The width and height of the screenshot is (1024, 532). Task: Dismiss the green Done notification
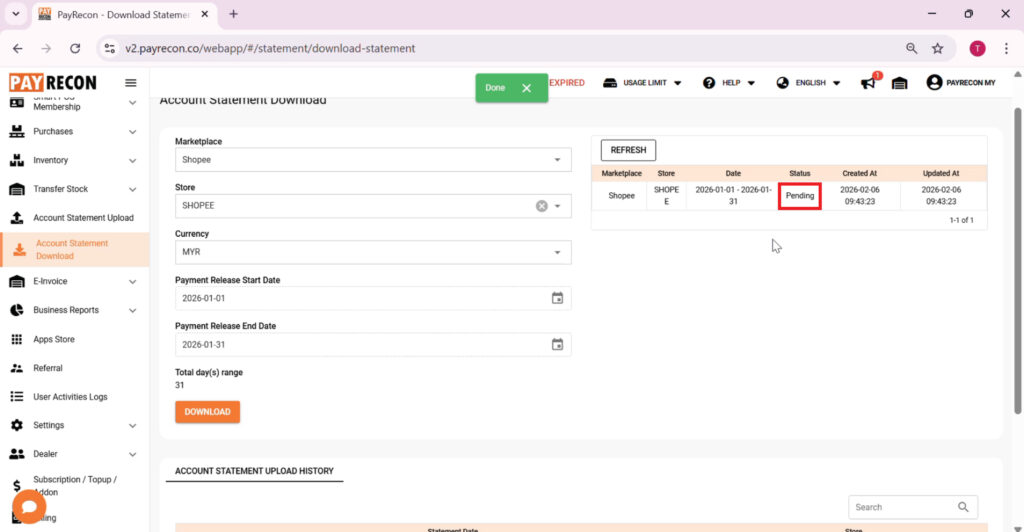coord(526,88)
